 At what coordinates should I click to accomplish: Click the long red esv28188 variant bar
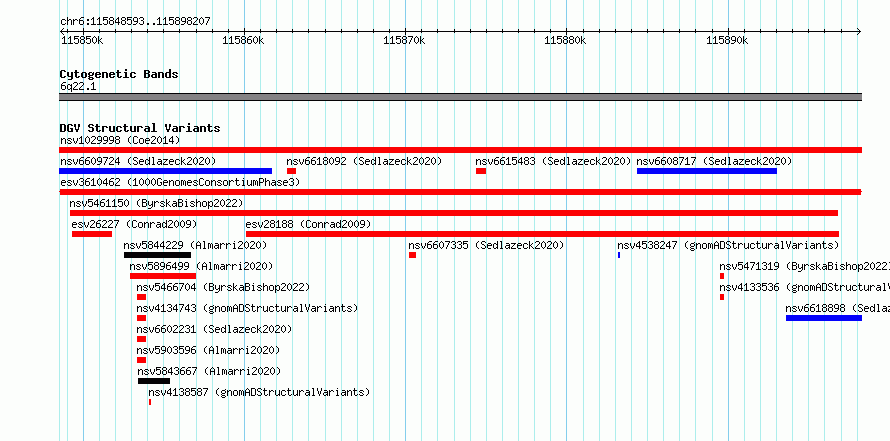coord(542,234)
